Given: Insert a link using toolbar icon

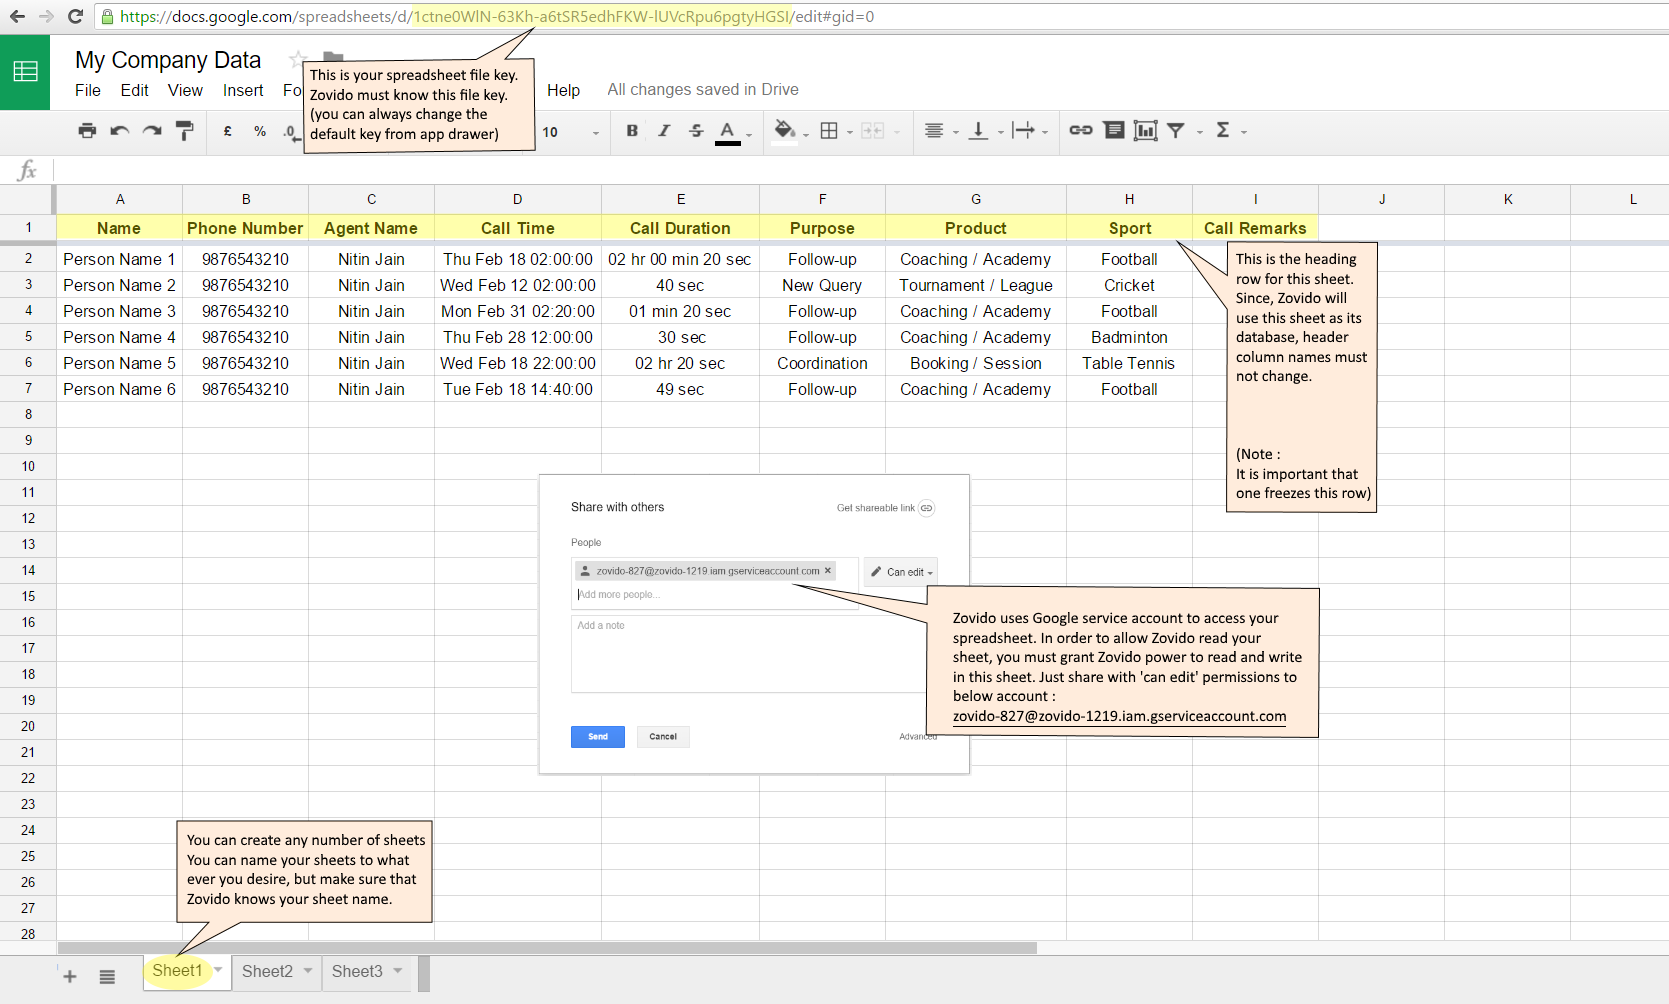Looking at the screenshot, I should [x=1080, y=131].
